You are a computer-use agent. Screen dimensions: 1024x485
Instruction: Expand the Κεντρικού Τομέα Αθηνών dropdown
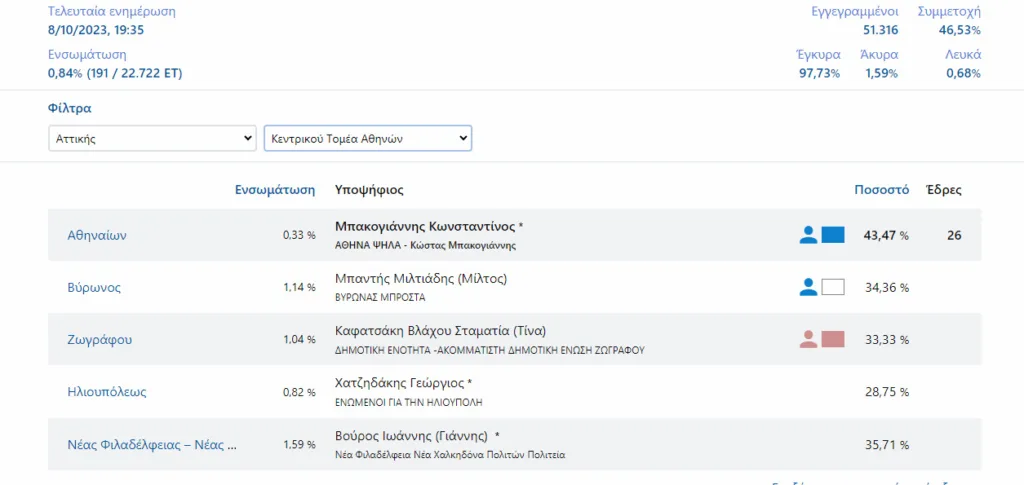367,138
